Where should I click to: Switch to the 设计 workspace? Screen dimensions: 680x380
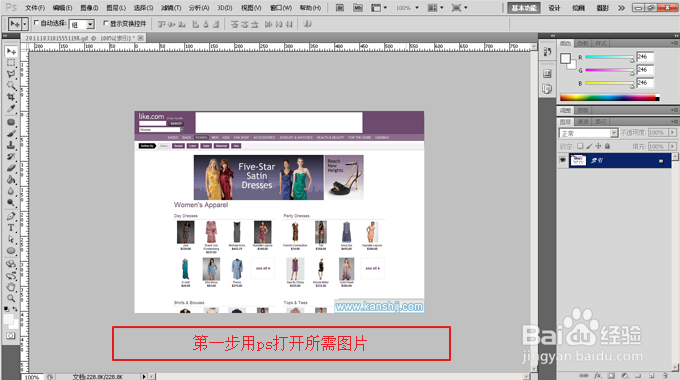(554, 8)
